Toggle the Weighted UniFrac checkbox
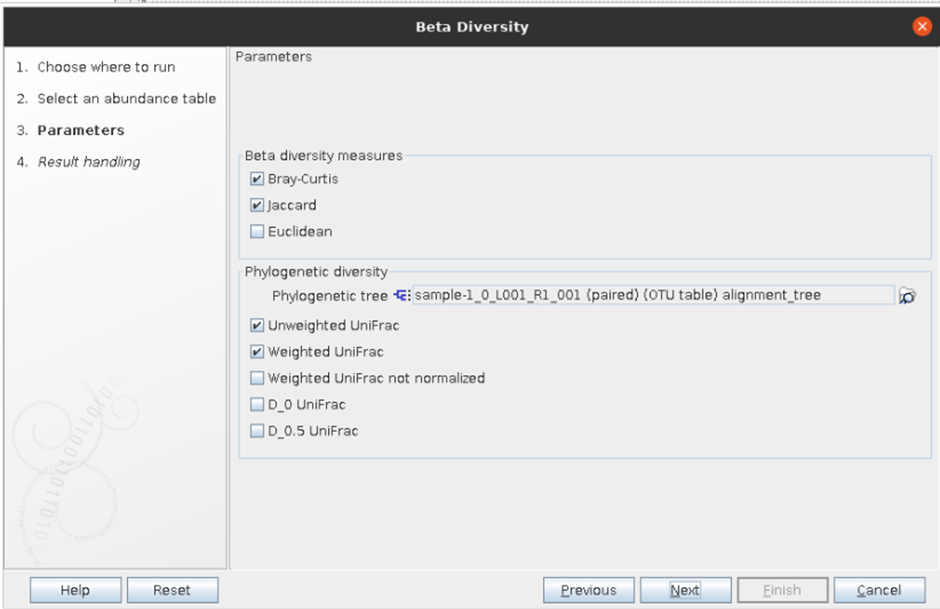This screenshot has height=609, width=940. coord(257,352)
